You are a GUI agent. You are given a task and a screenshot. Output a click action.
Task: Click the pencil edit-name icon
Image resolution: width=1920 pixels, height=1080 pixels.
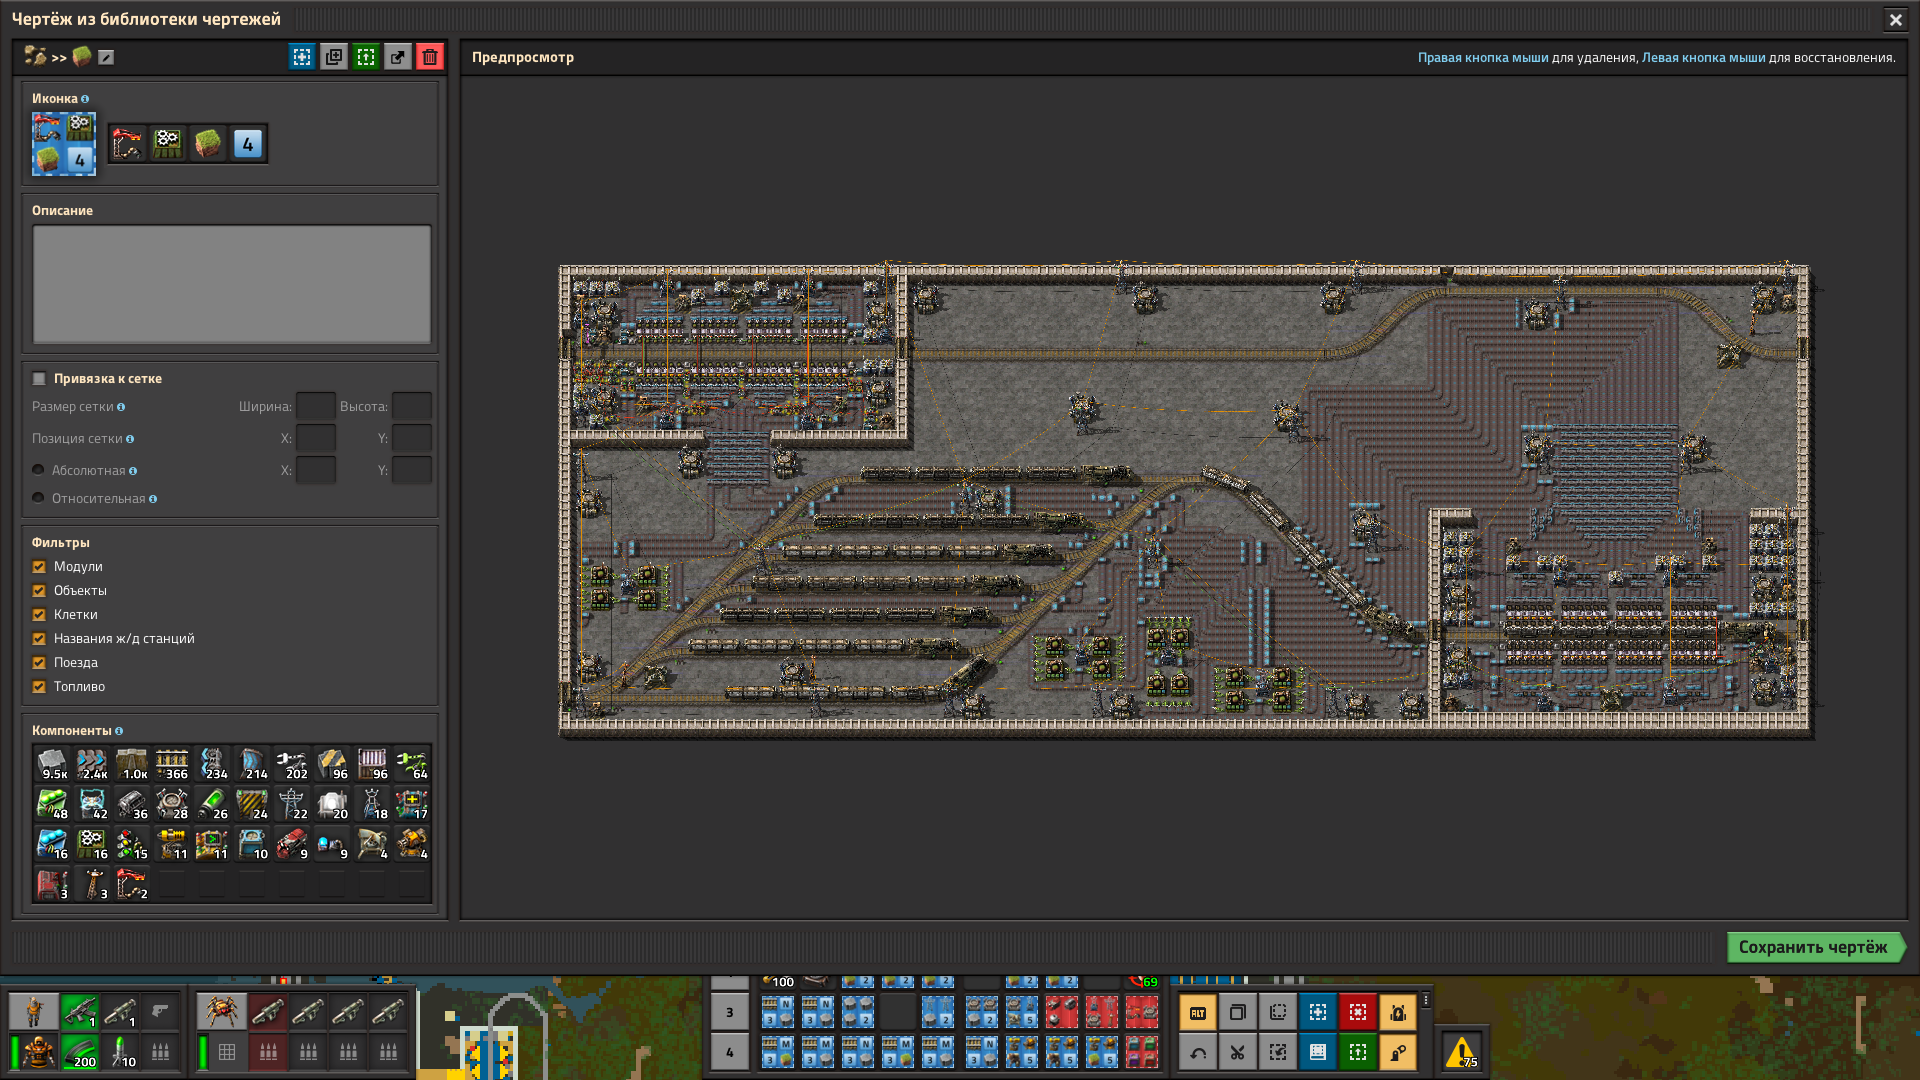tap(106, 57)
